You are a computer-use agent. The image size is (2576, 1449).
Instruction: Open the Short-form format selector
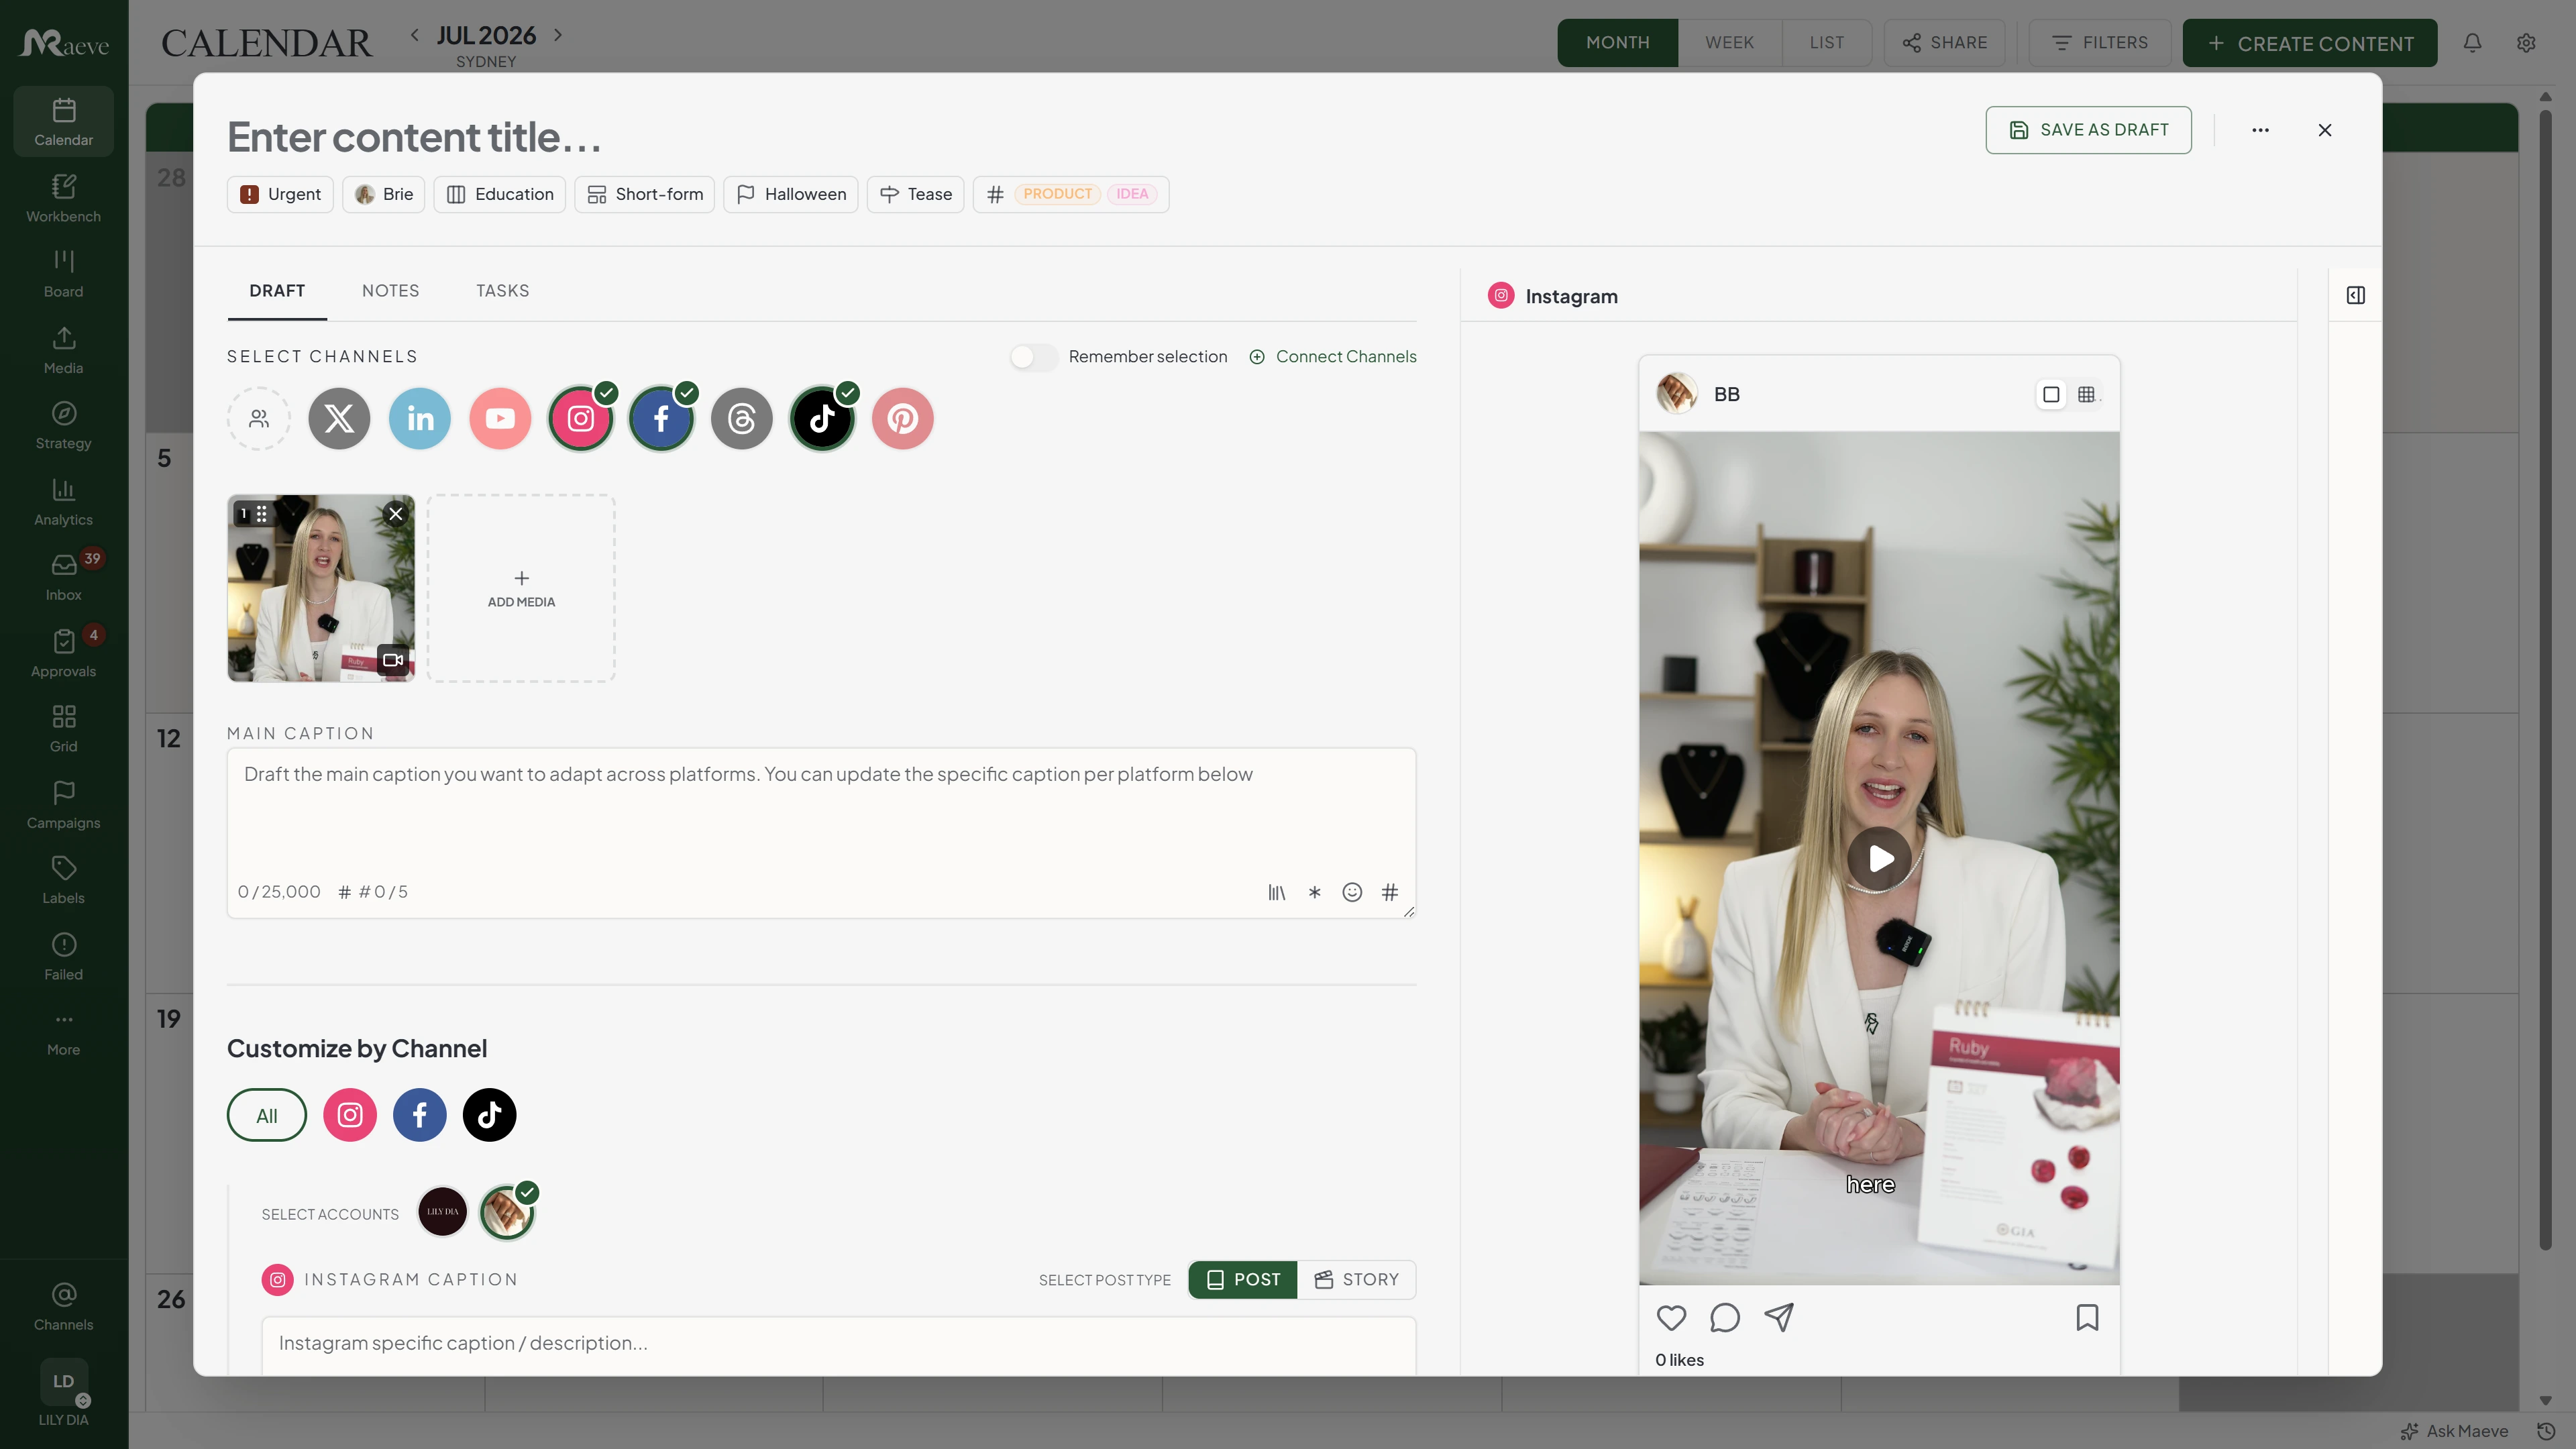645,194
